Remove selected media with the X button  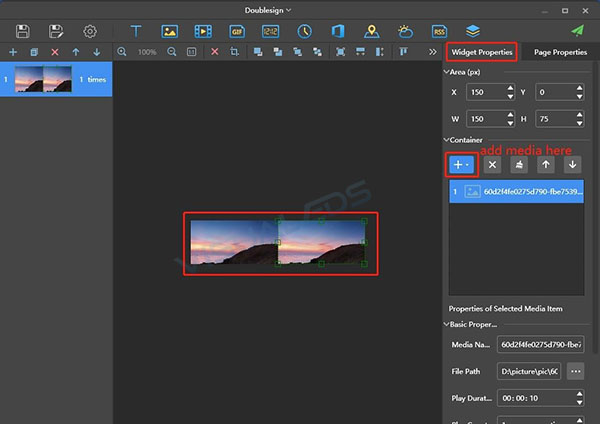(493, 165)
